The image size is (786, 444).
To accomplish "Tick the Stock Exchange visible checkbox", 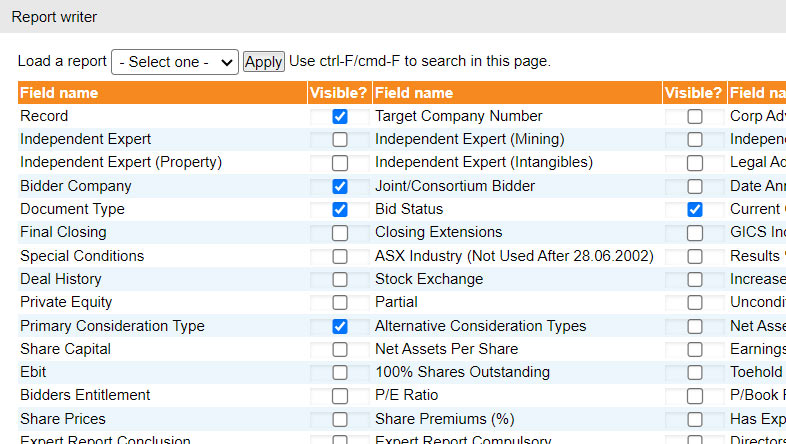I will point(695,280).
